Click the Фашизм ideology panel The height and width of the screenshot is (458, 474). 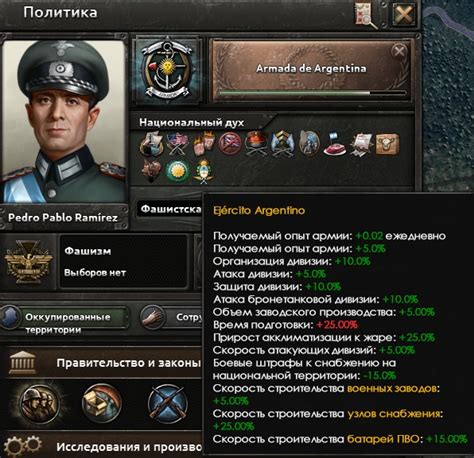[94, 261]
